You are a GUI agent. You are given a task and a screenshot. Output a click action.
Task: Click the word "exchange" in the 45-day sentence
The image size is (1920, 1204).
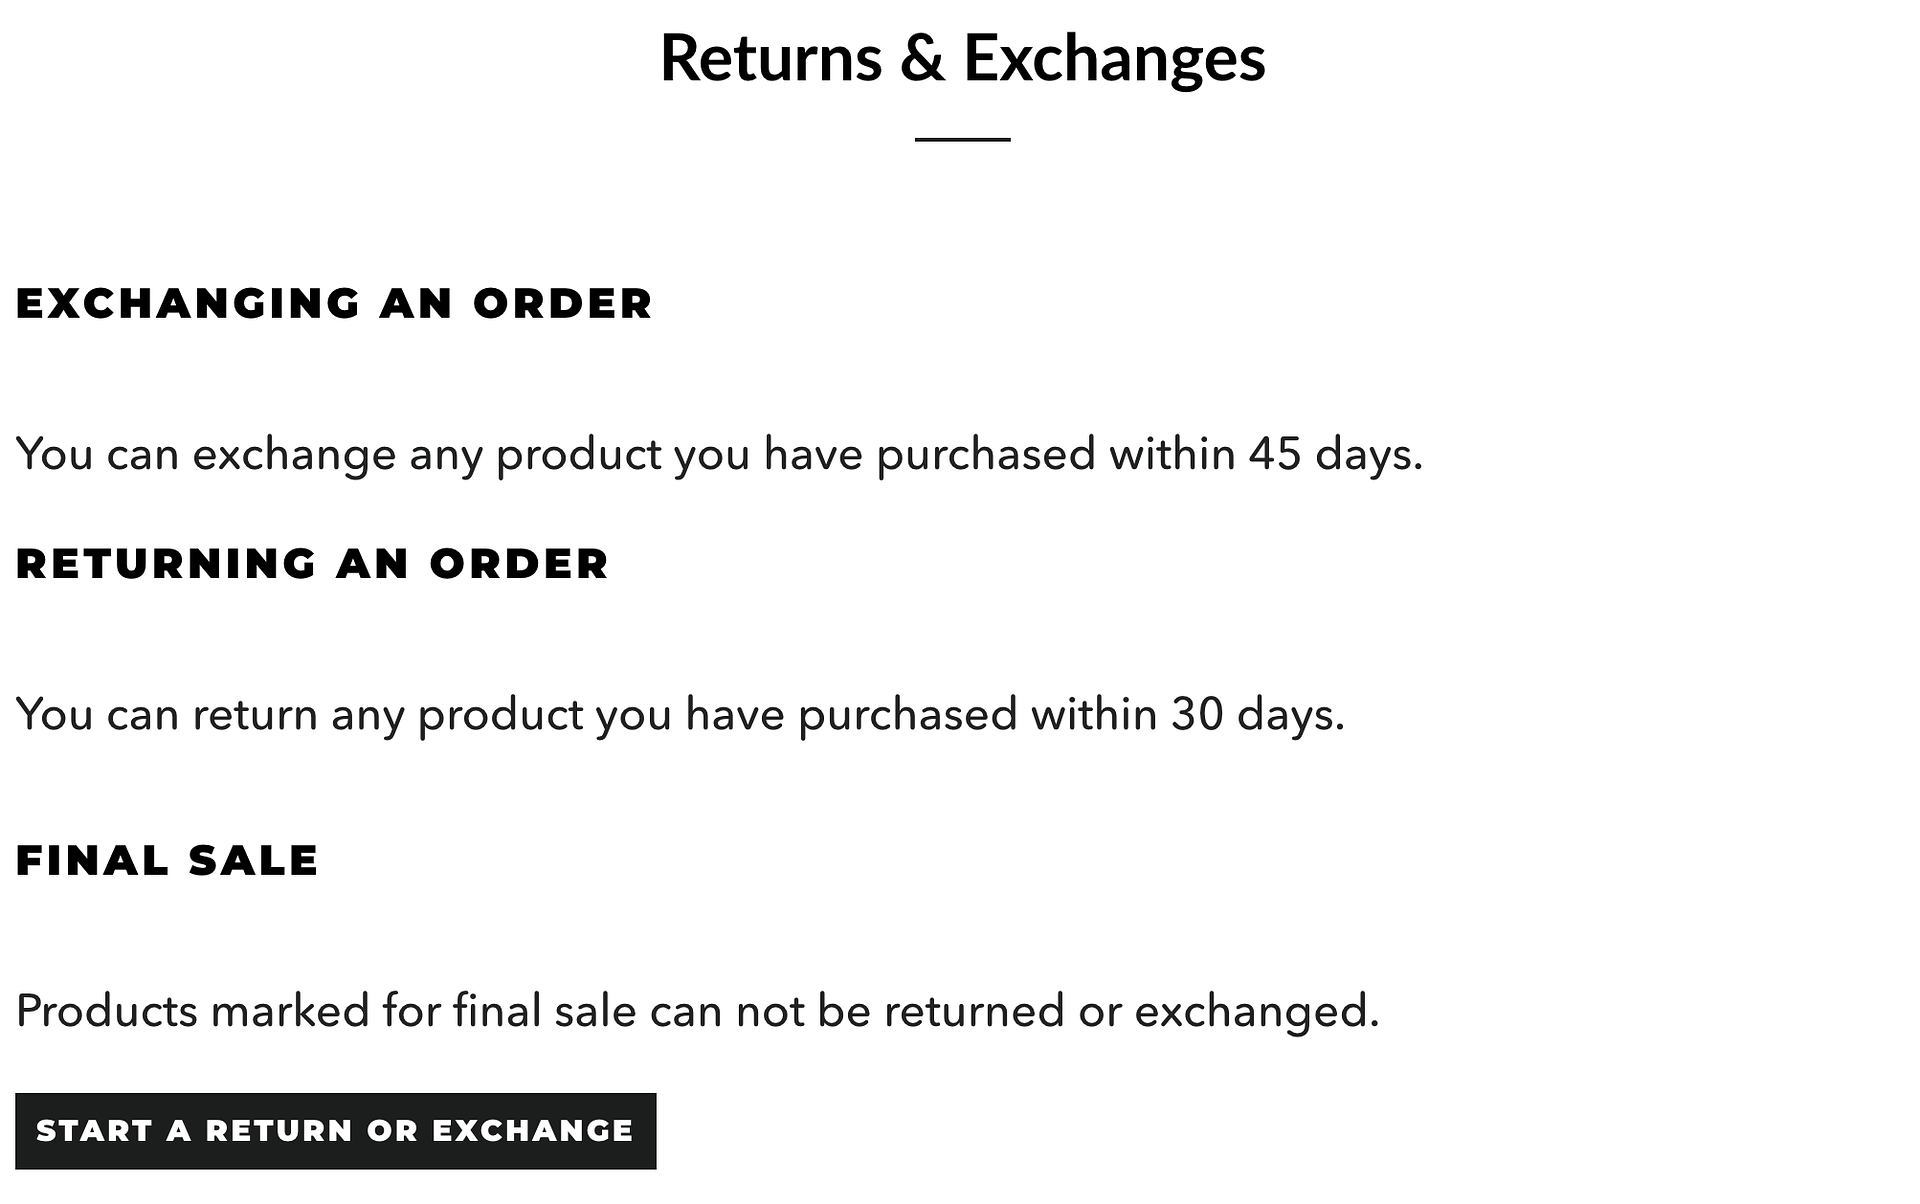click(x=294, y=456)
